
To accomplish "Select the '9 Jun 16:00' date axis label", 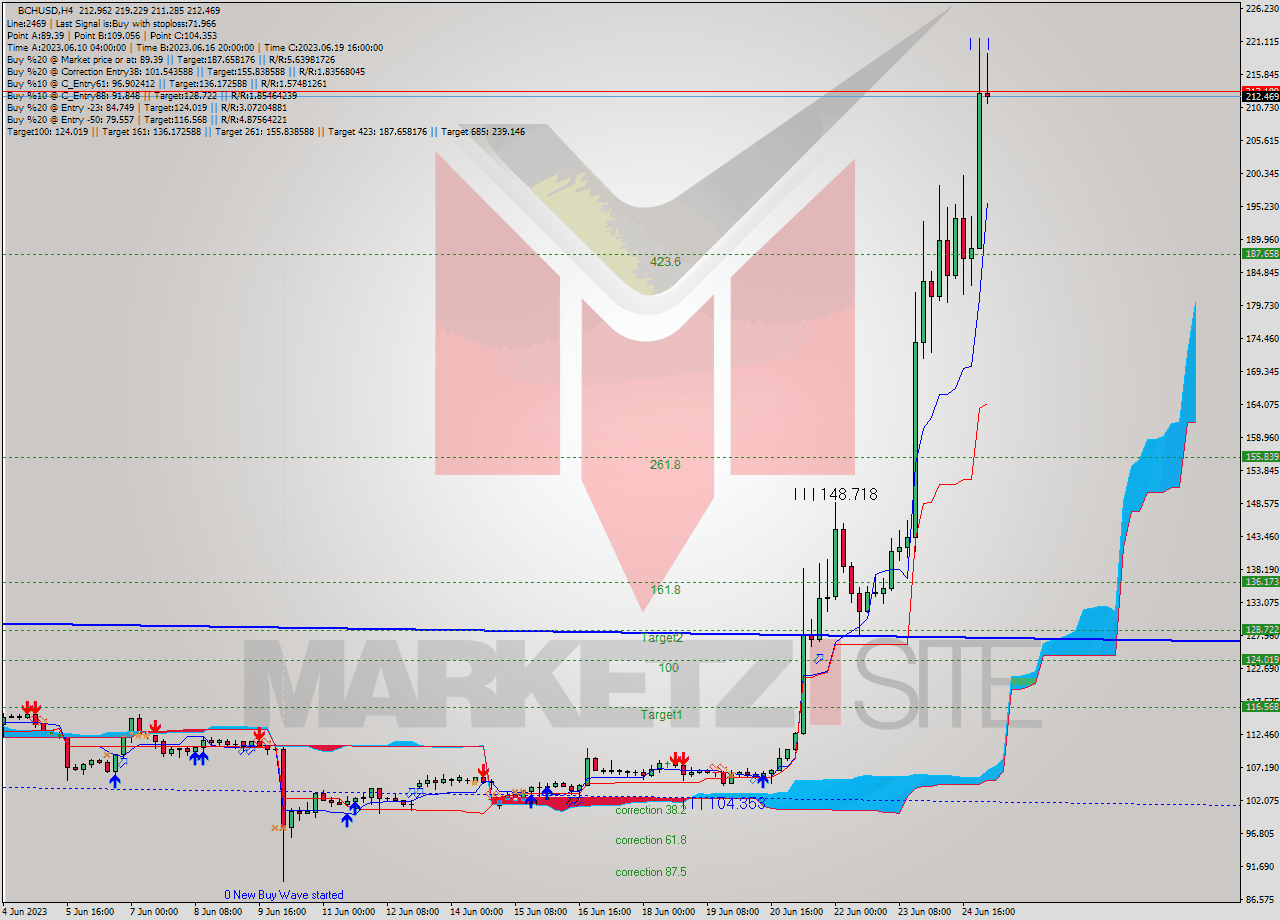I will pos(281,912).
